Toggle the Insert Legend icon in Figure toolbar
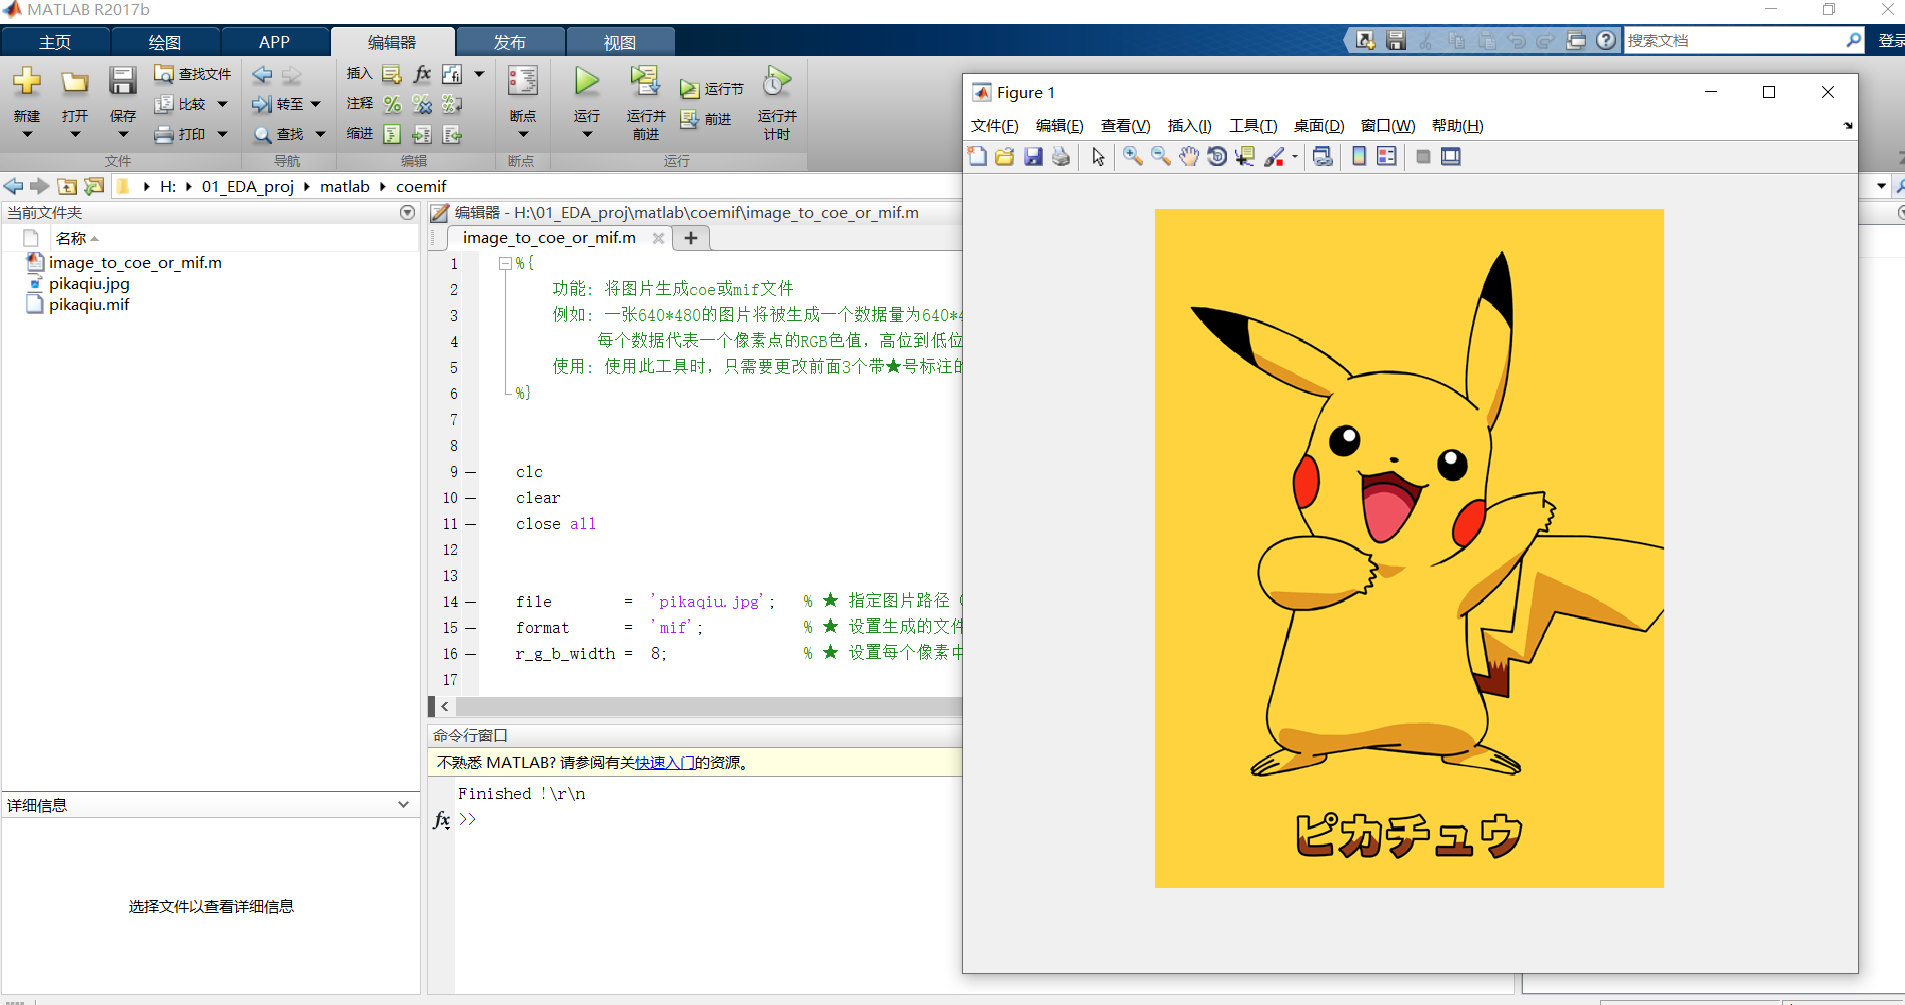1905x1005 pixels. pos(1387,157)
